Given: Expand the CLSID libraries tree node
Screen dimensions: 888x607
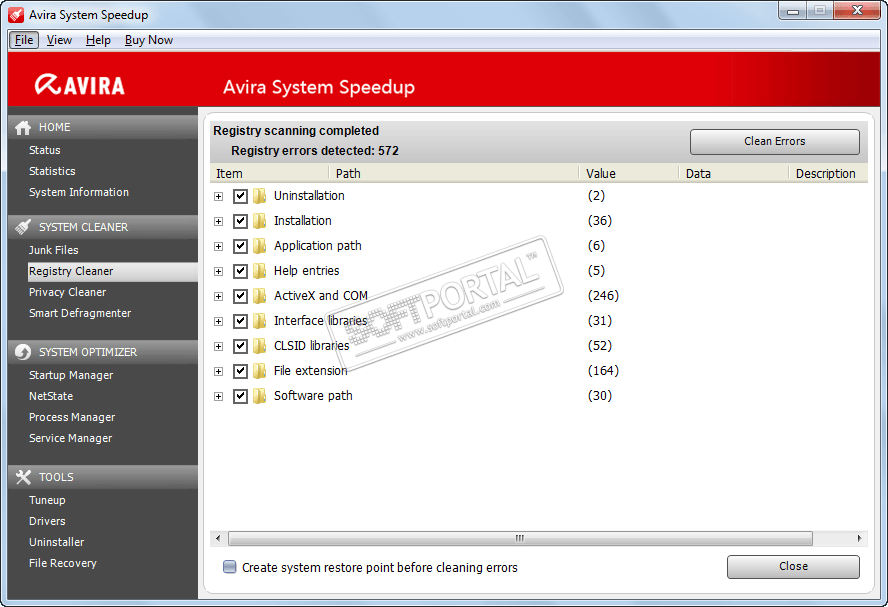Looking at the screenshot, I should click(x=219, y=346).
